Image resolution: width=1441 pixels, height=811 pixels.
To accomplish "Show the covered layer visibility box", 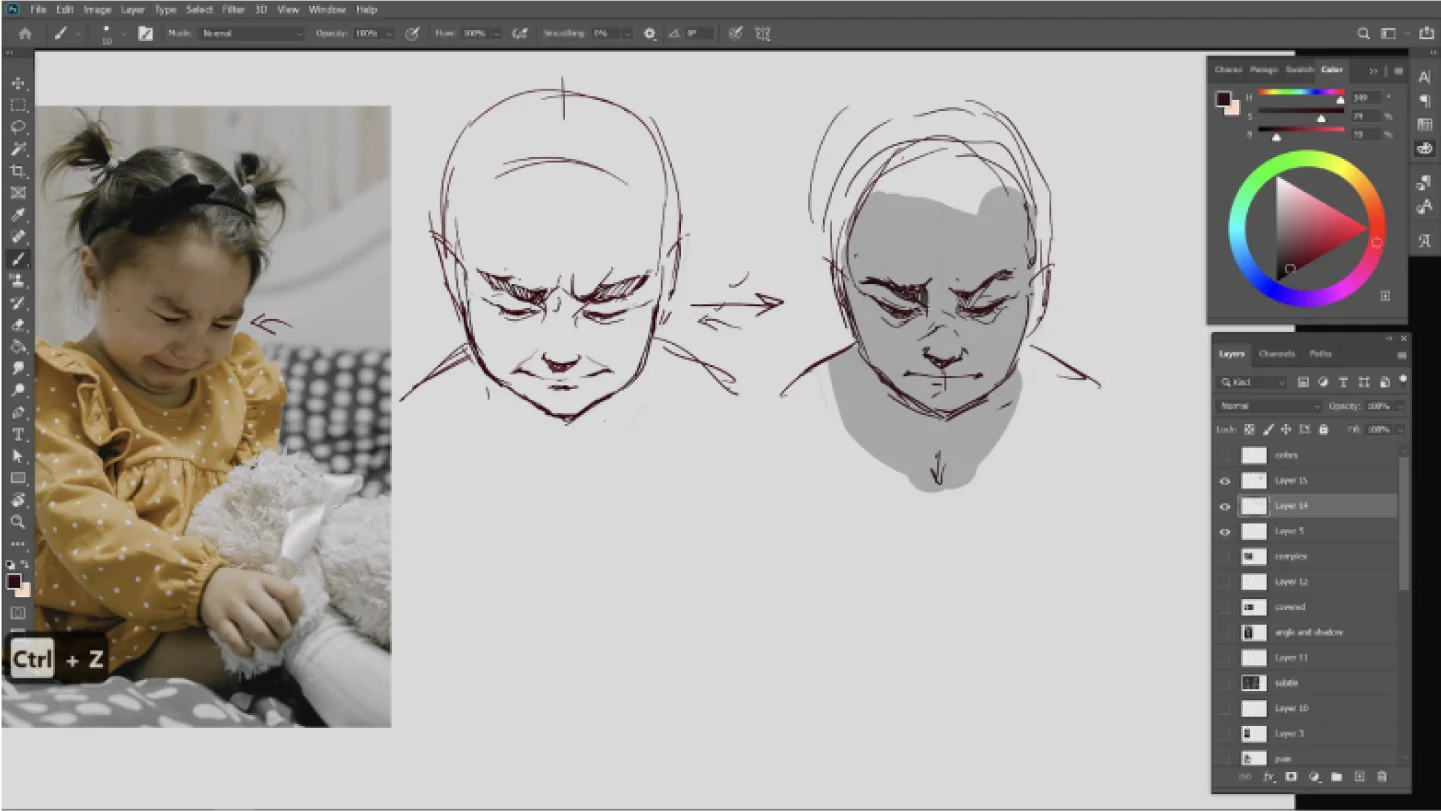I will pyautogui.click(x=1225, y=607).
